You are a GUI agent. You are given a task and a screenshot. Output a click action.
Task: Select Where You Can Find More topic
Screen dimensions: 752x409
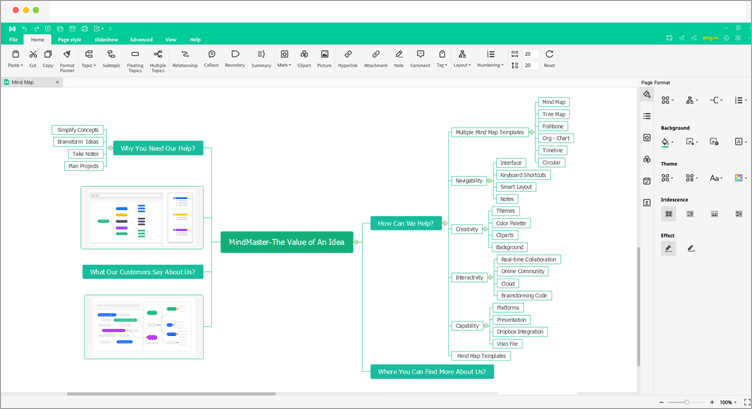coord(432,372)
